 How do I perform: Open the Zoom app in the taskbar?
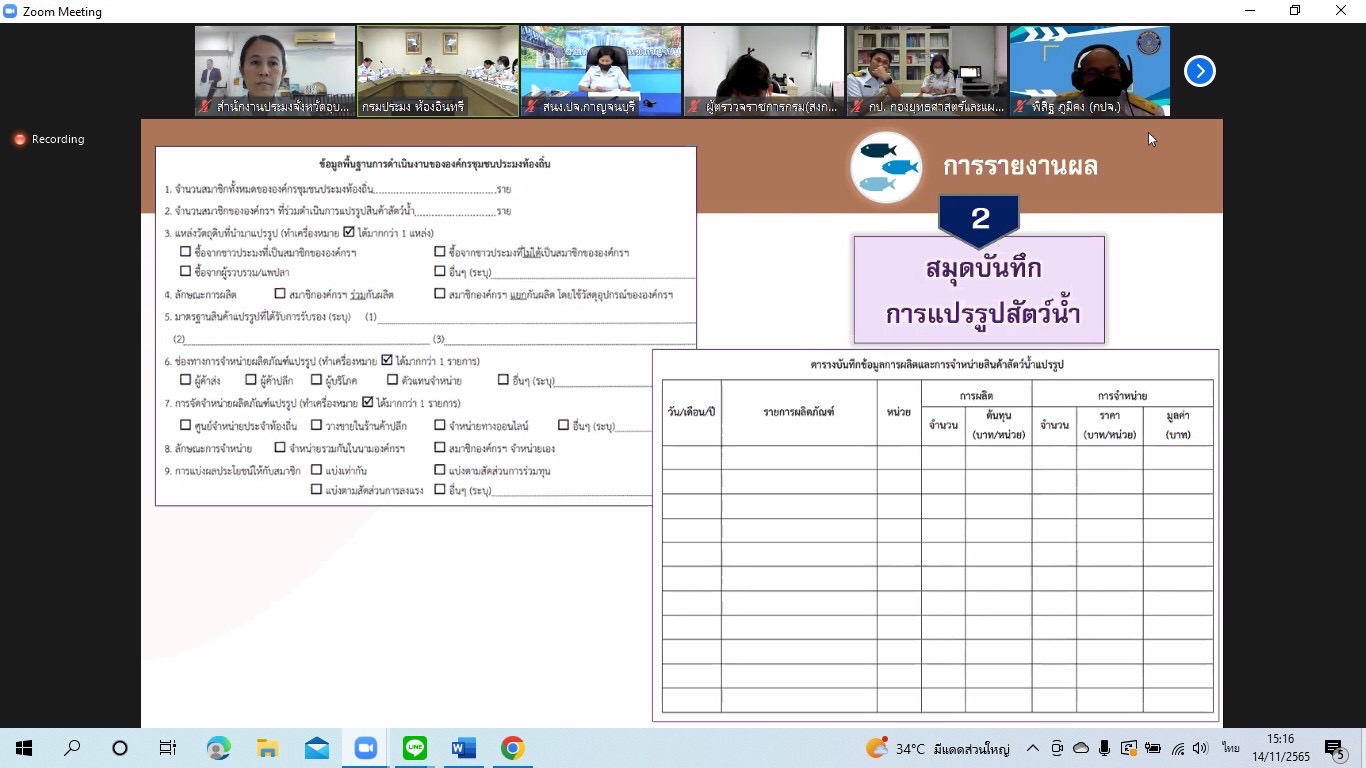click(366, 748)
